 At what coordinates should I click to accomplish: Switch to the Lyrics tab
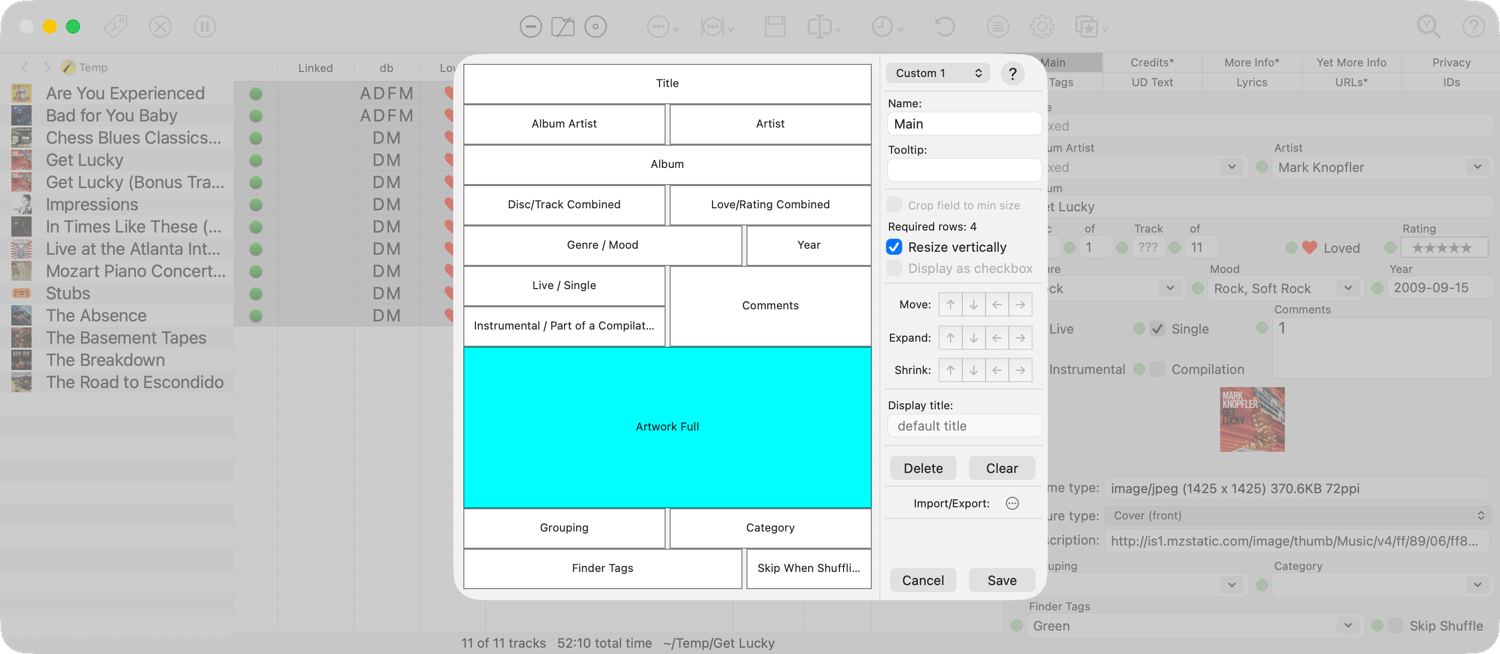coord(1252,82)
